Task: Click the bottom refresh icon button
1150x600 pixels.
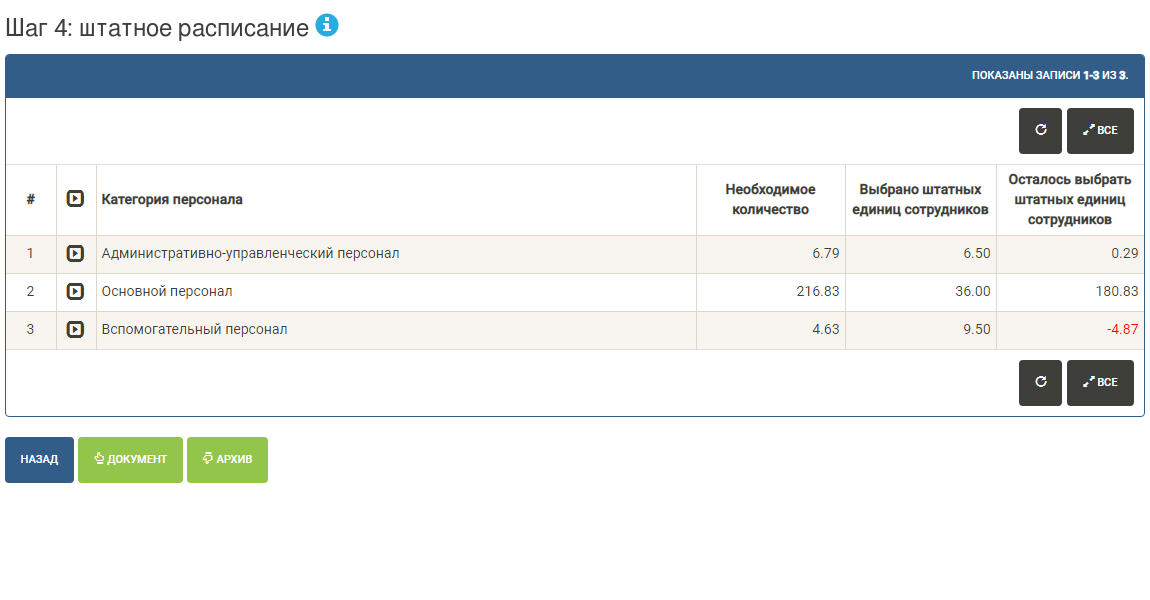Action: click(1040, 382)
